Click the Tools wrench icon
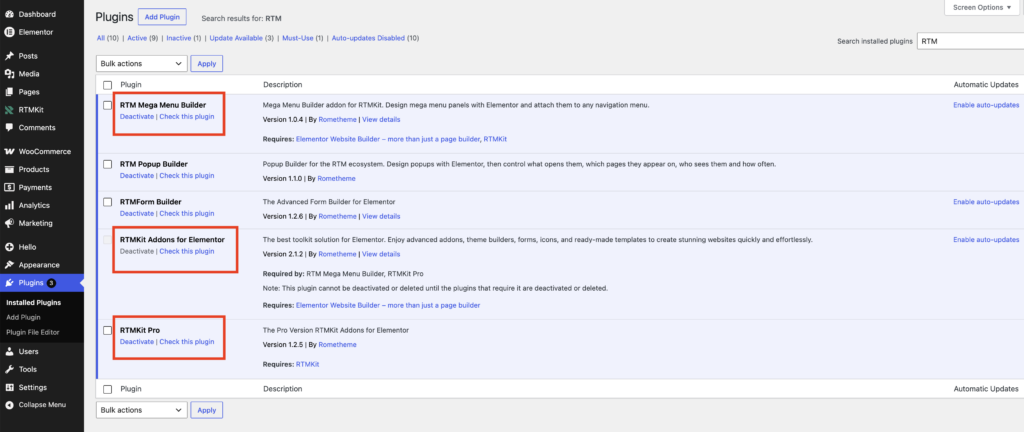Screen dimensions: 1024x432 9,369
